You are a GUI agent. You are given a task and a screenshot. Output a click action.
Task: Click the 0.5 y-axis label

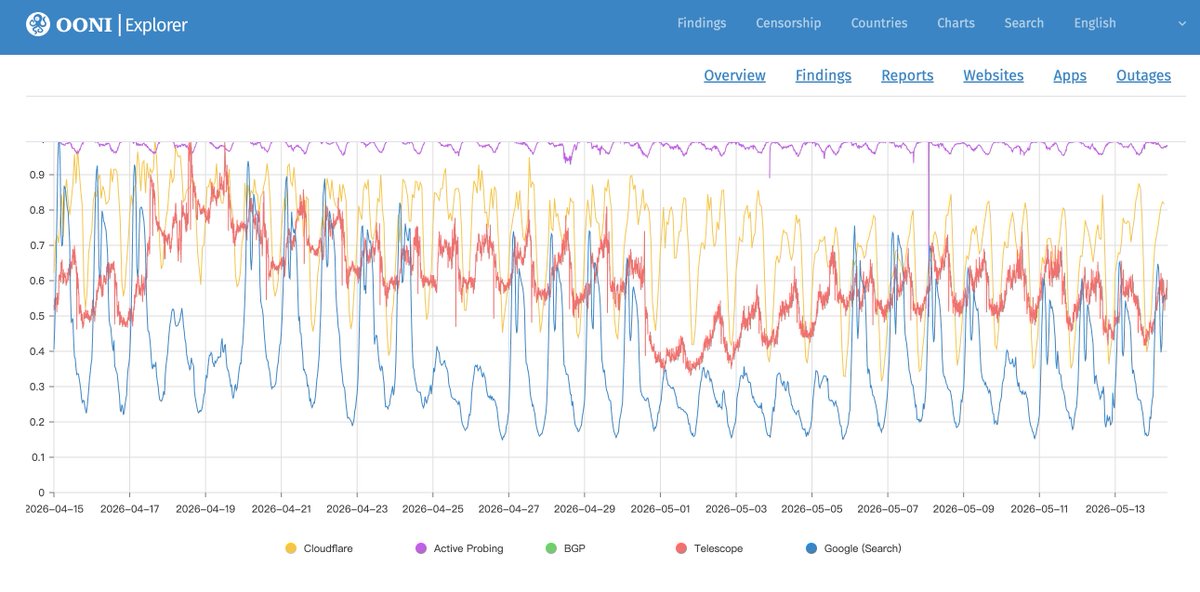[x=36, y=316]
